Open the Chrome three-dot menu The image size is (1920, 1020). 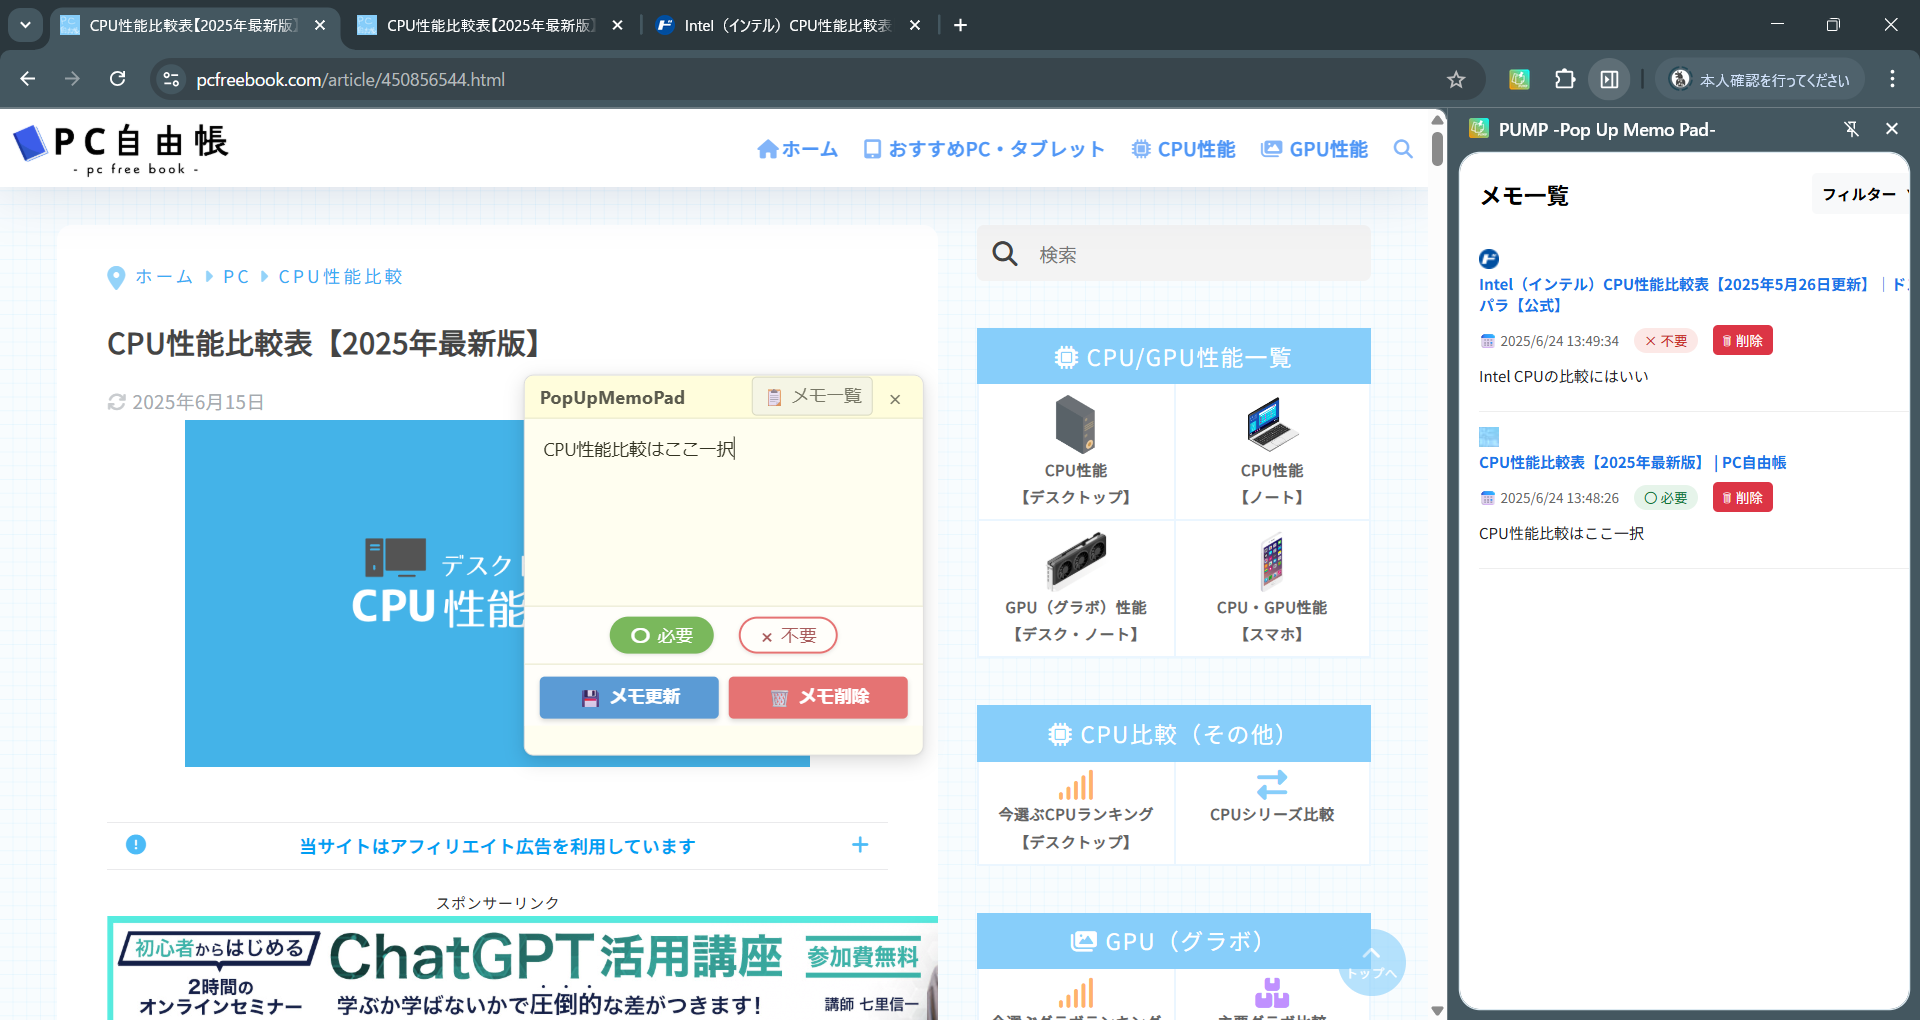point(1892,79)
